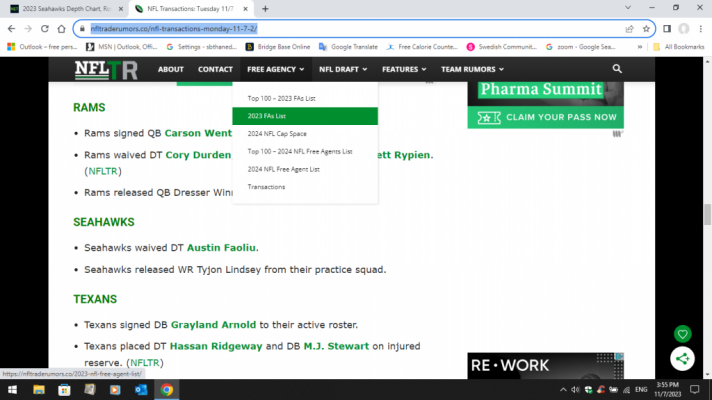Viewport: 712px width, 400px height.
Task: Open the browser side panel icon
Action: click(x=667, y=29)
